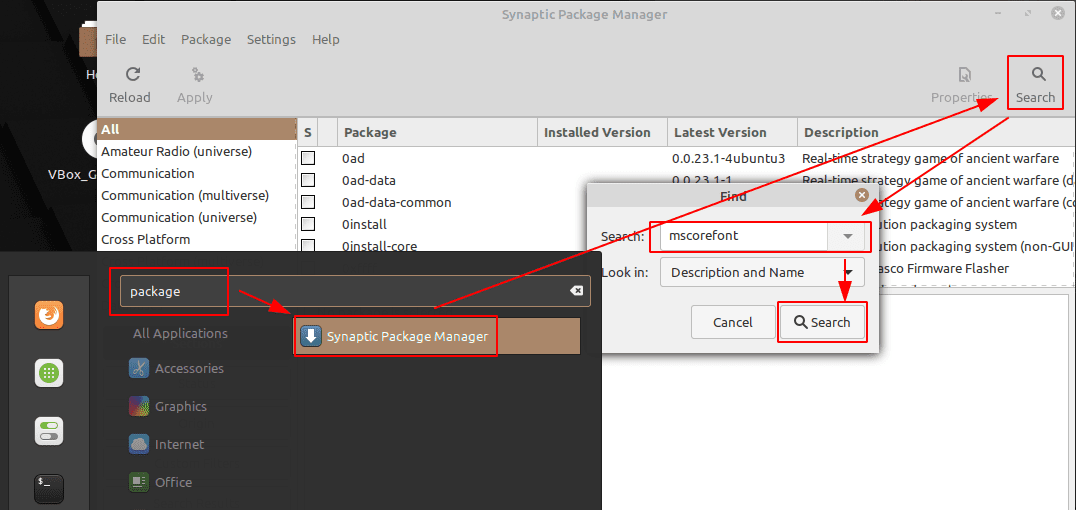1076x510 pixels.
Task: Mark the 0ad package checkbox
Action: (308, 159)
